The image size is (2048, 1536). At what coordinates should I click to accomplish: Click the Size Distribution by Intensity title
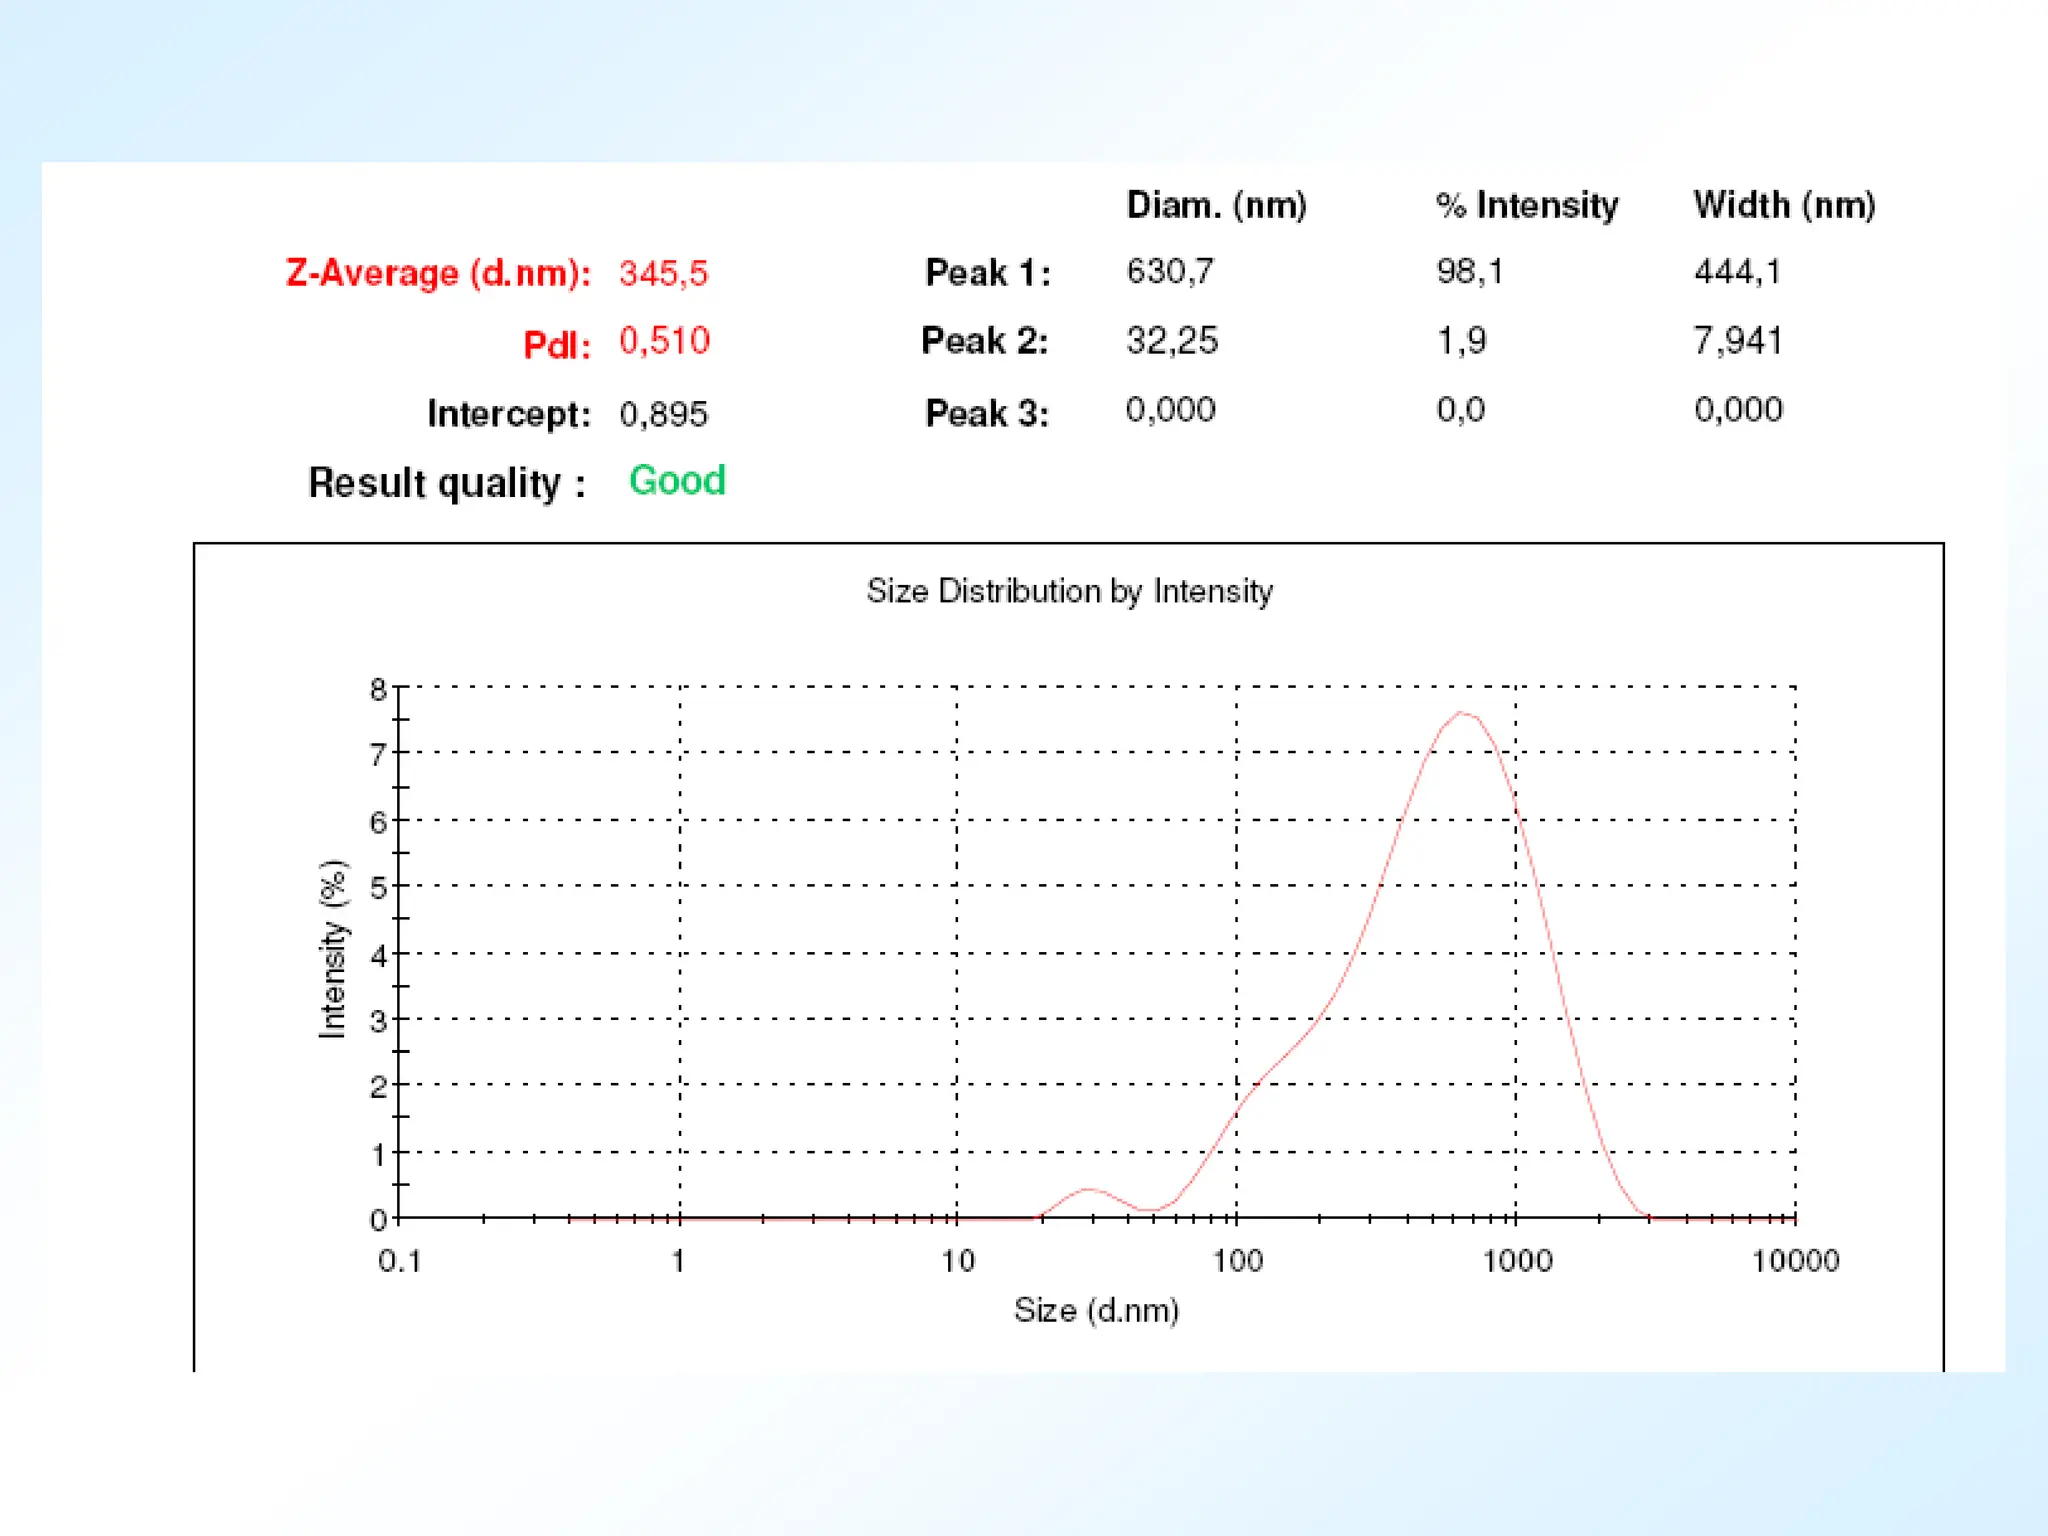click(x=1069, y=591)
